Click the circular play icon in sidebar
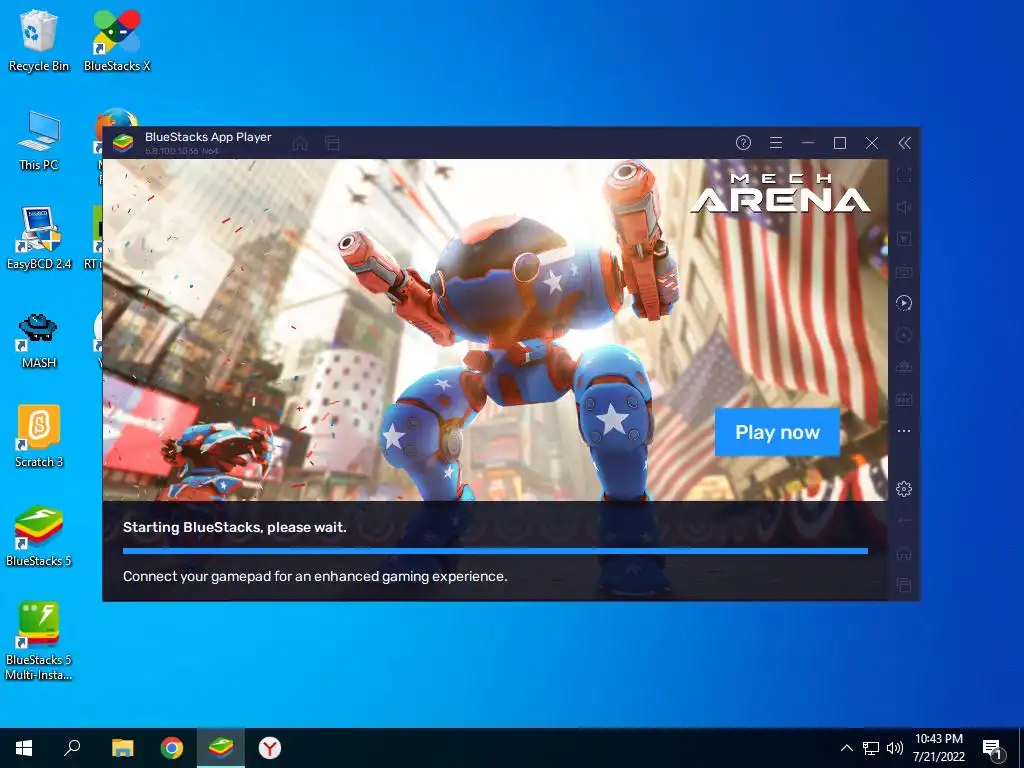1024x768 pixels. pos(904,303)
